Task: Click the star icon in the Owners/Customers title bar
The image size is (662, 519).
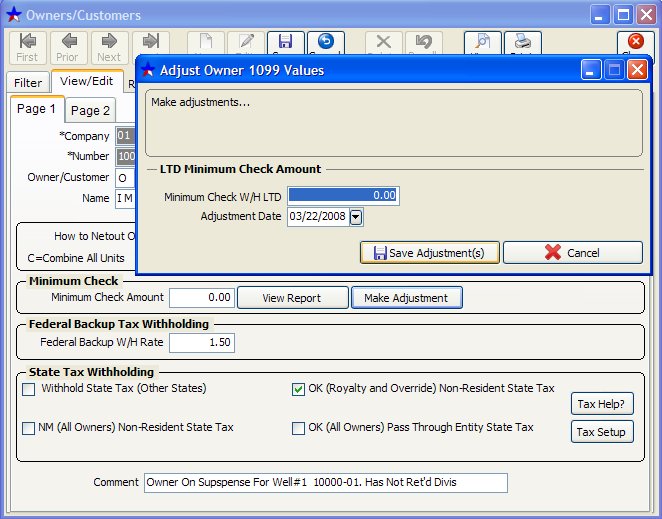Action: (x=14, y=15)
